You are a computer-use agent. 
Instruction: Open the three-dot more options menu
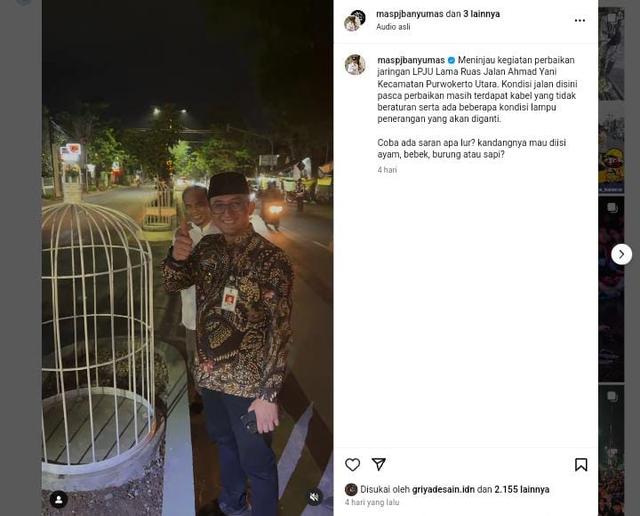tap(580, 20)
